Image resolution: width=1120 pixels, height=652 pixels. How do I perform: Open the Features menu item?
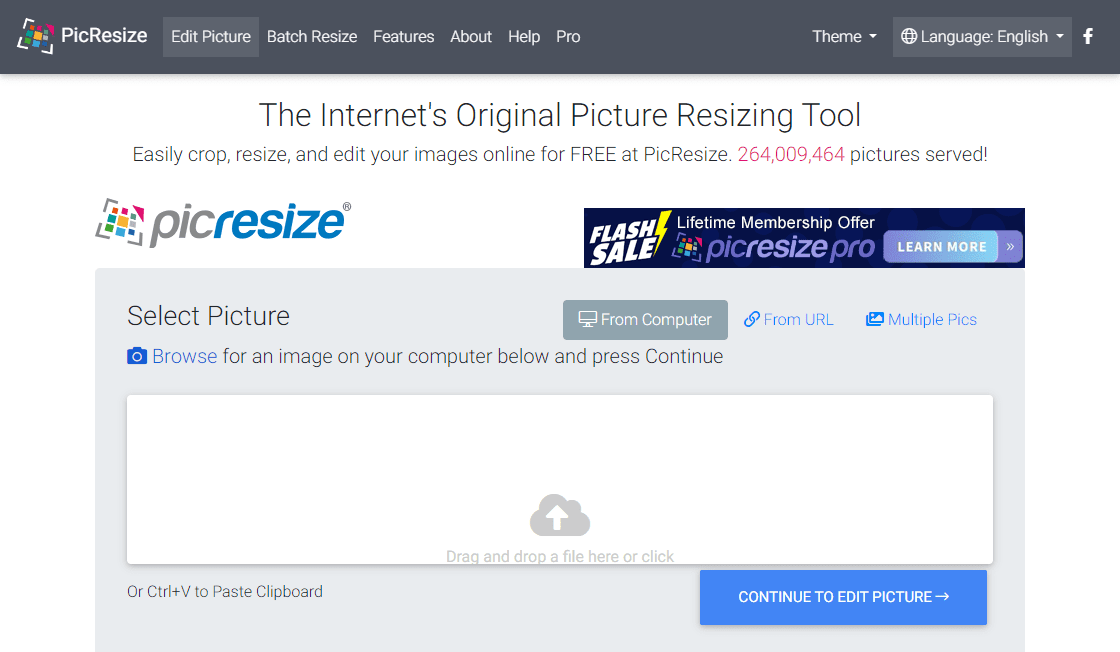tap(403, 36)
